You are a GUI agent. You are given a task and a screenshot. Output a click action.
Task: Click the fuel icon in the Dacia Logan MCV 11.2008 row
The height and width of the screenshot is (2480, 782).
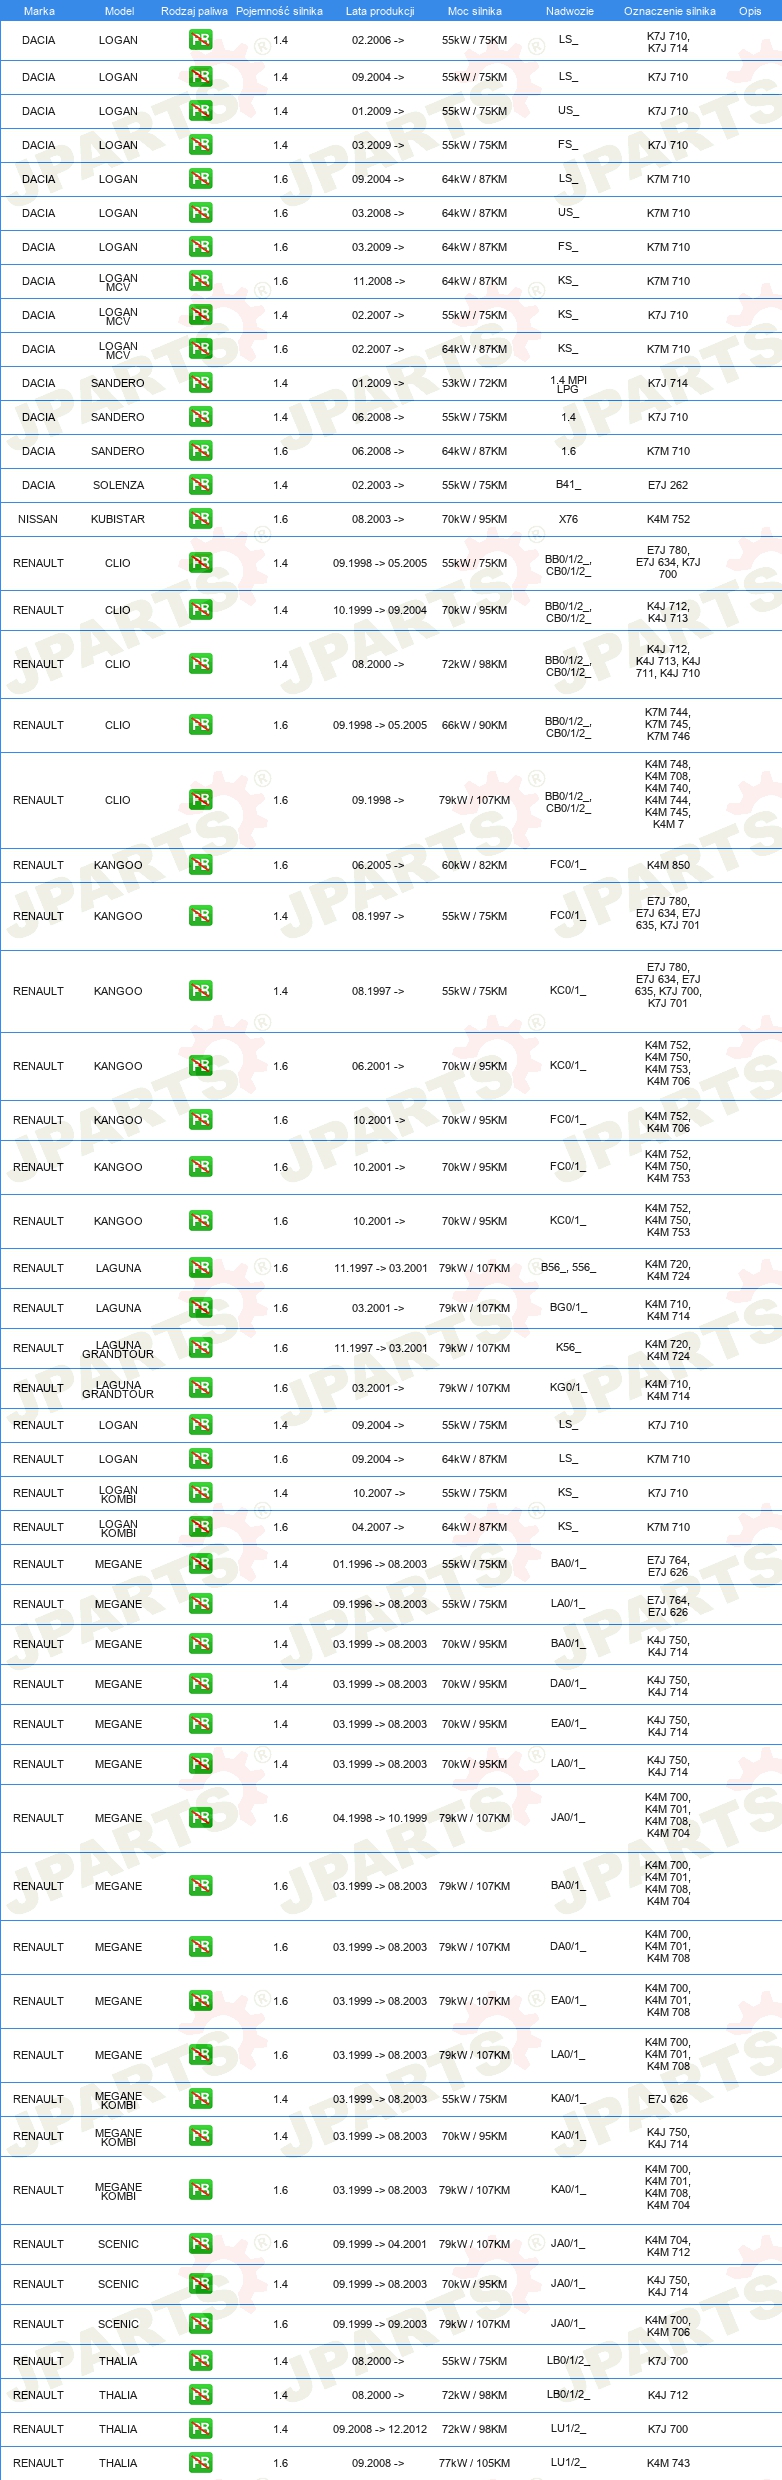pos(200,280)
